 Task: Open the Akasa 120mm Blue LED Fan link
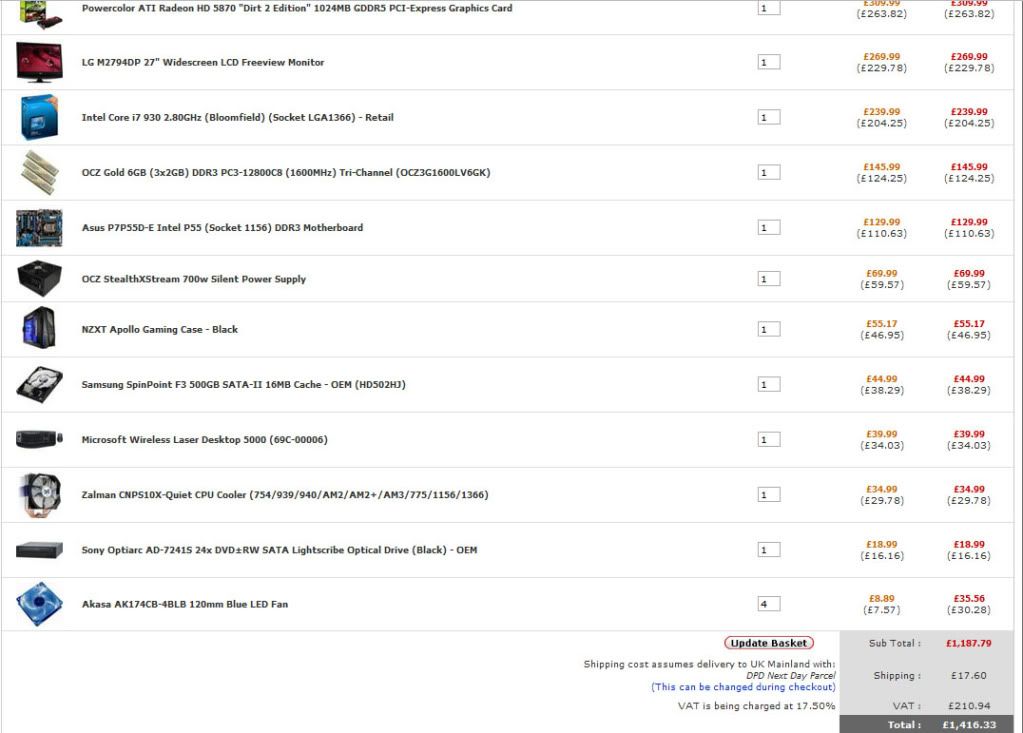(185, 605)
